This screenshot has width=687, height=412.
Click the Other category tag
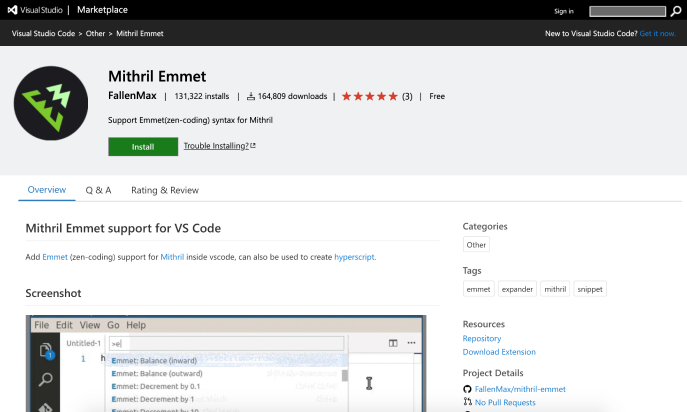[476, 245]
